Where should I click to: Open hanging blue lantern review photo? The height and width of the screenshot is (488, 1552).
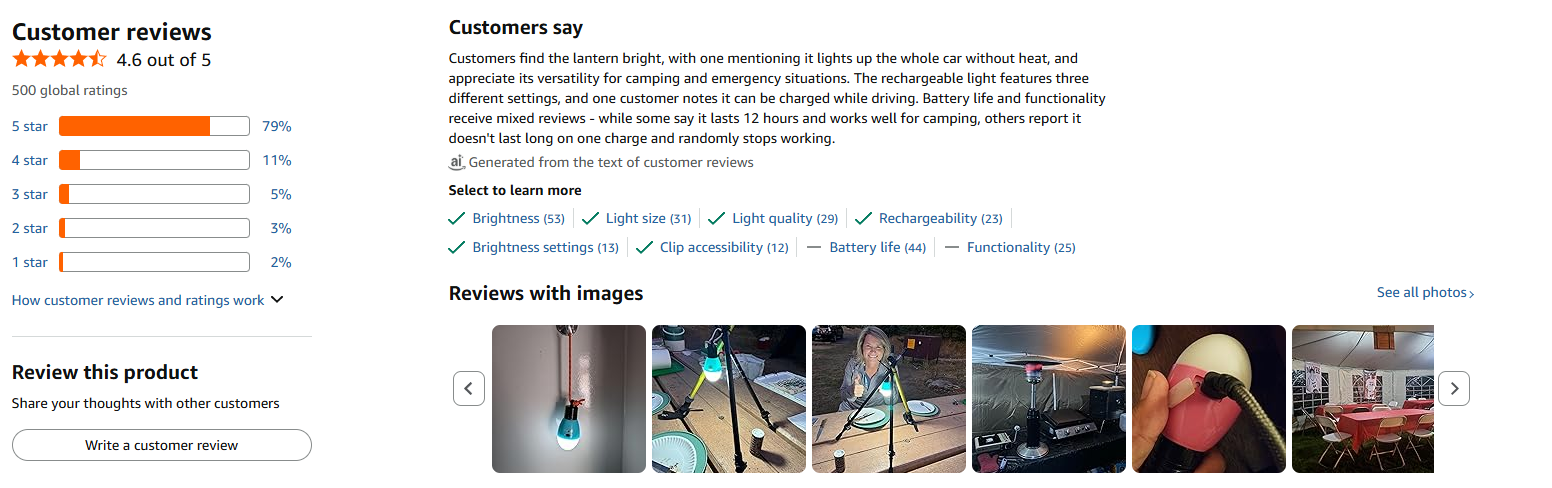pos(569,398)
